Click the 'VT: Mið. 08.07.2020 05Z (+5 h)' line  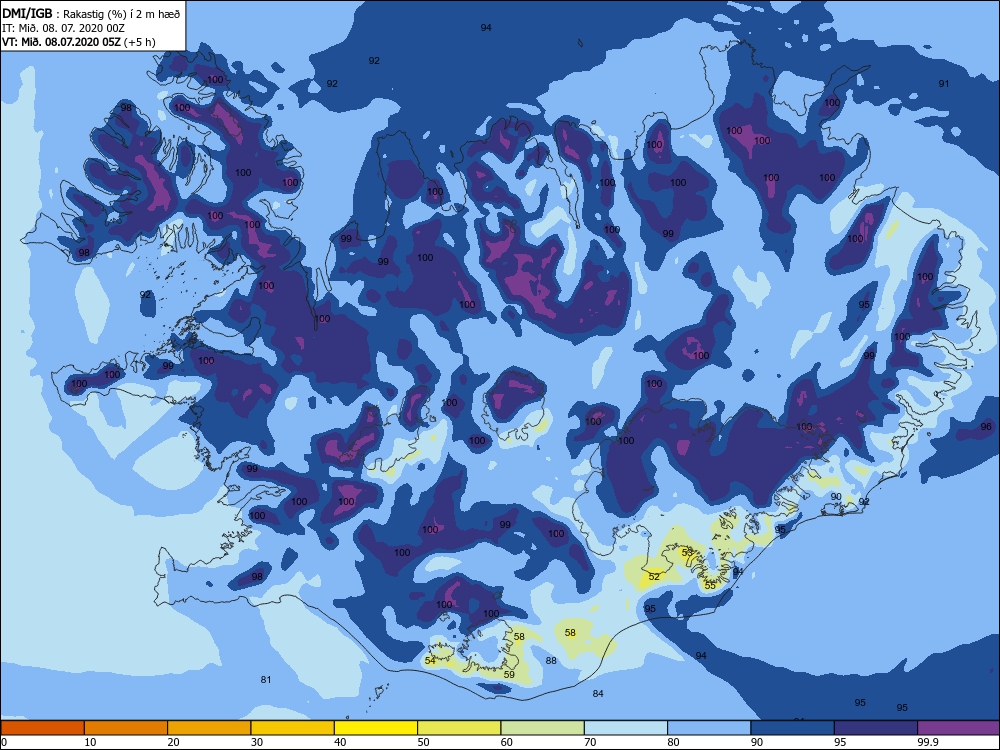(x=78, y=42)
